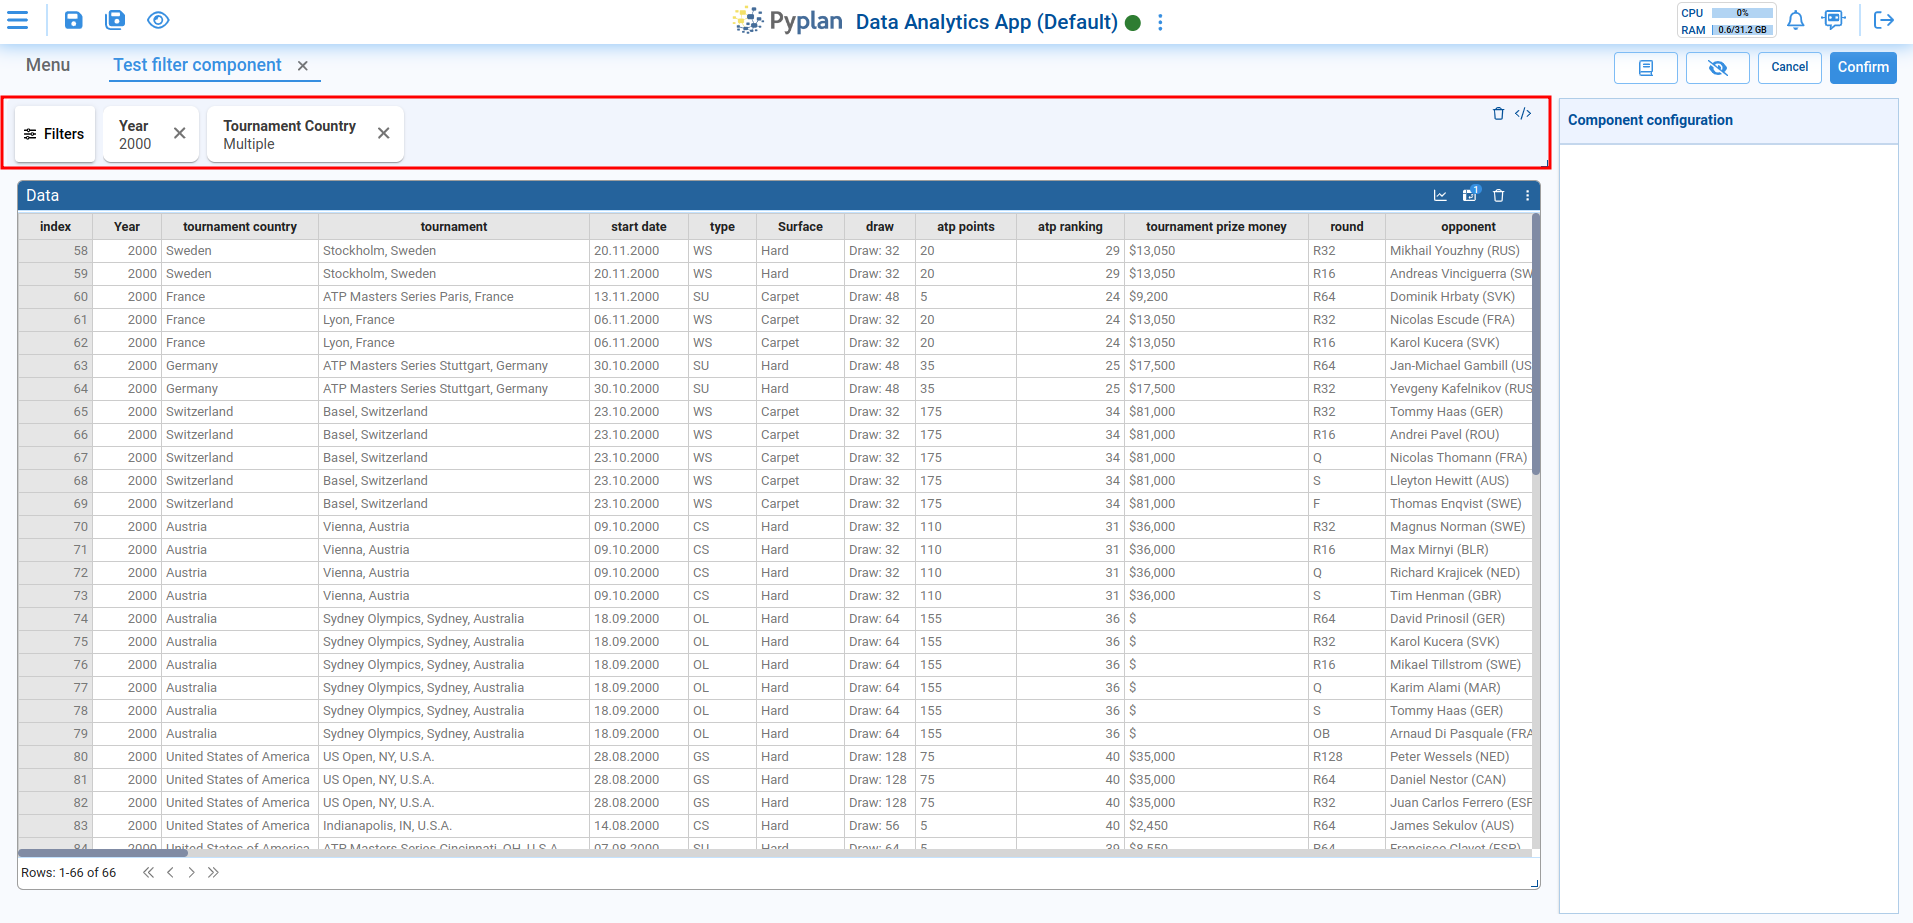The width and height of the screenshot is (1913, 923).
Task: Toggle the crossed-eye hide button
Action: click(x=1717, y=68)
